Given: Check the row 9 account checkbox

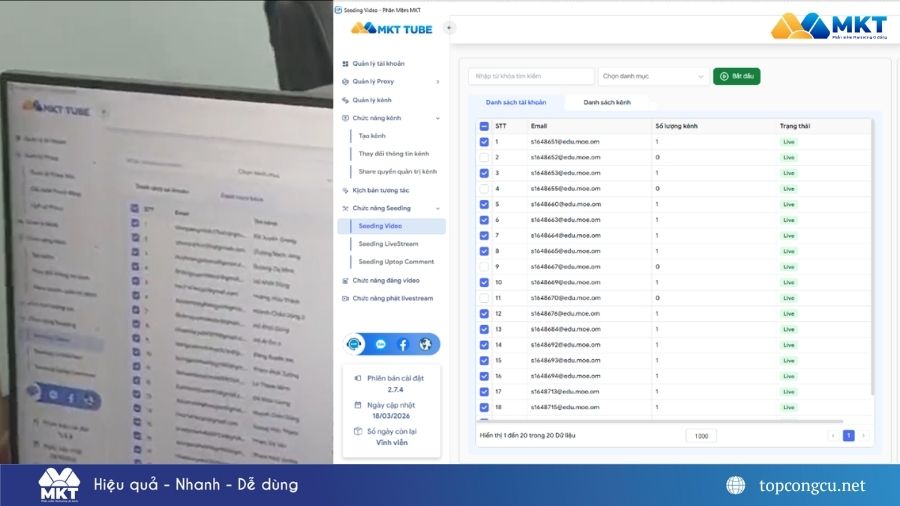Looking at the screenshot, I should [x=484, y=267].
